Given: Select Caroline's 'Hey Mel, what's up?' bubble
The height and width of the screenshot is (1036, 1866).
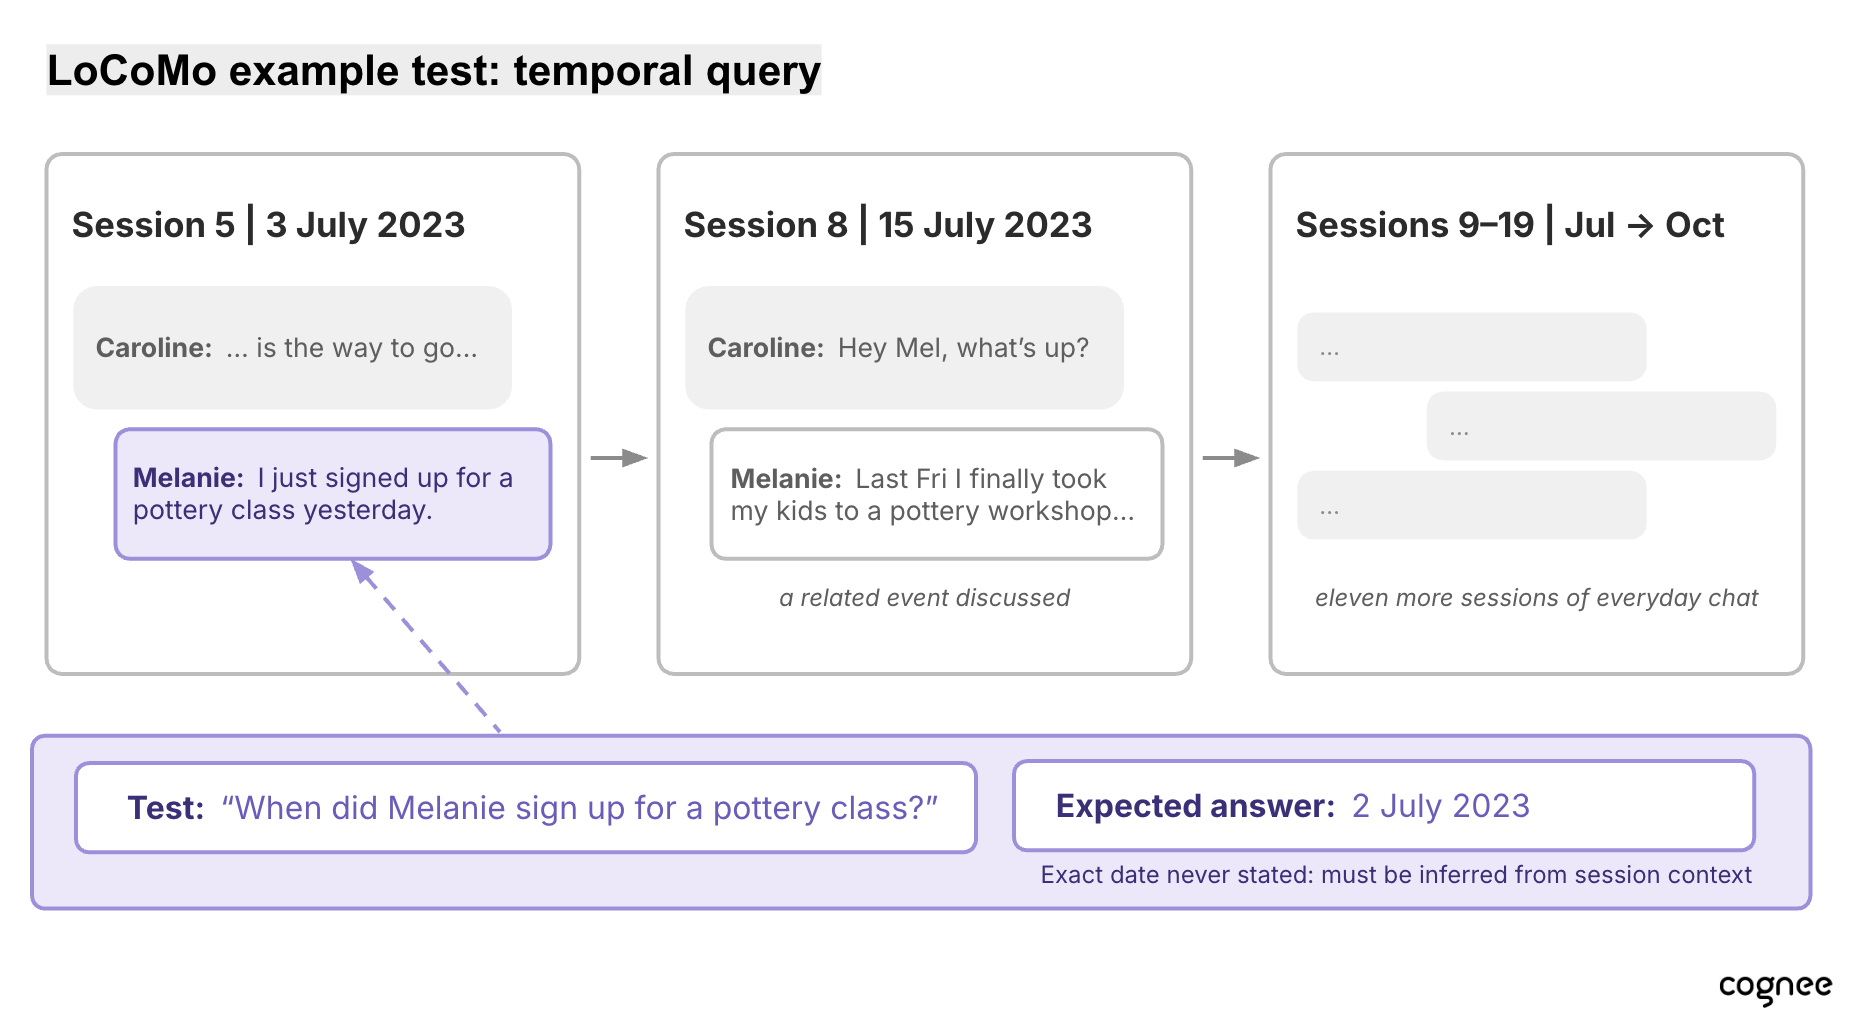Looking at the screenshot, I should click(904, 348).
